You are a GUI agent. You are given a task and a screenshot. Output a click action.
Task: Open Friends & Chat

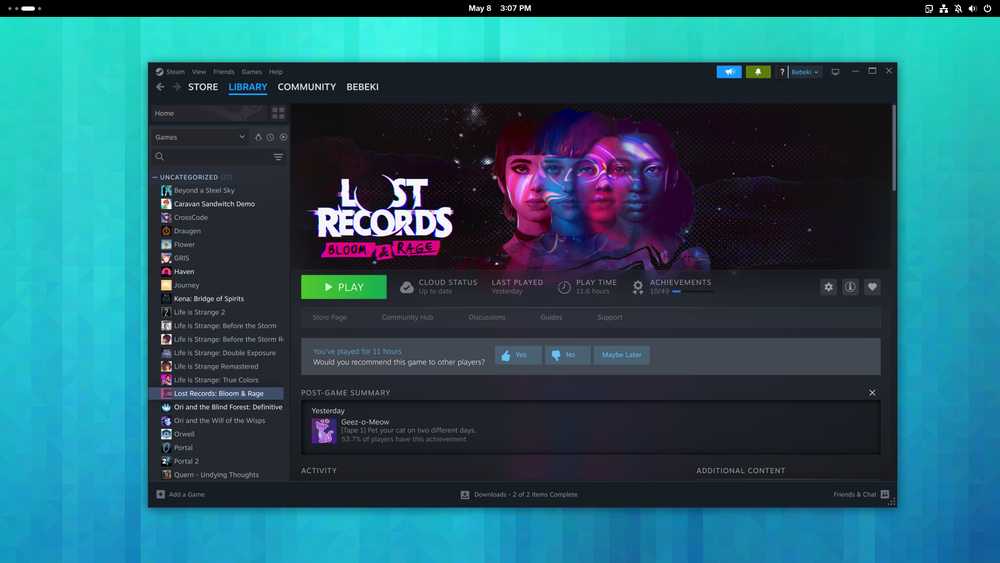click(x=861, y=494)
